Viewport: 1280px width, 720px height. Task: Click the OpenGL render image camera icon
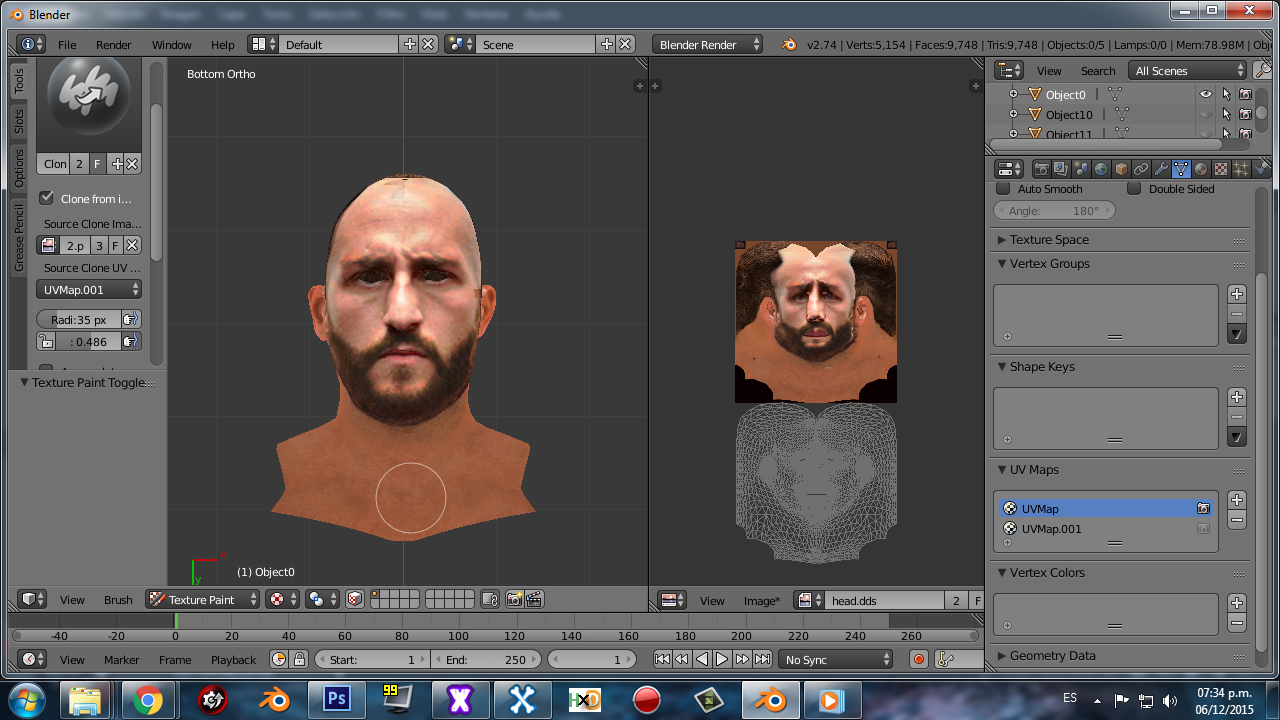click(515, 599)
